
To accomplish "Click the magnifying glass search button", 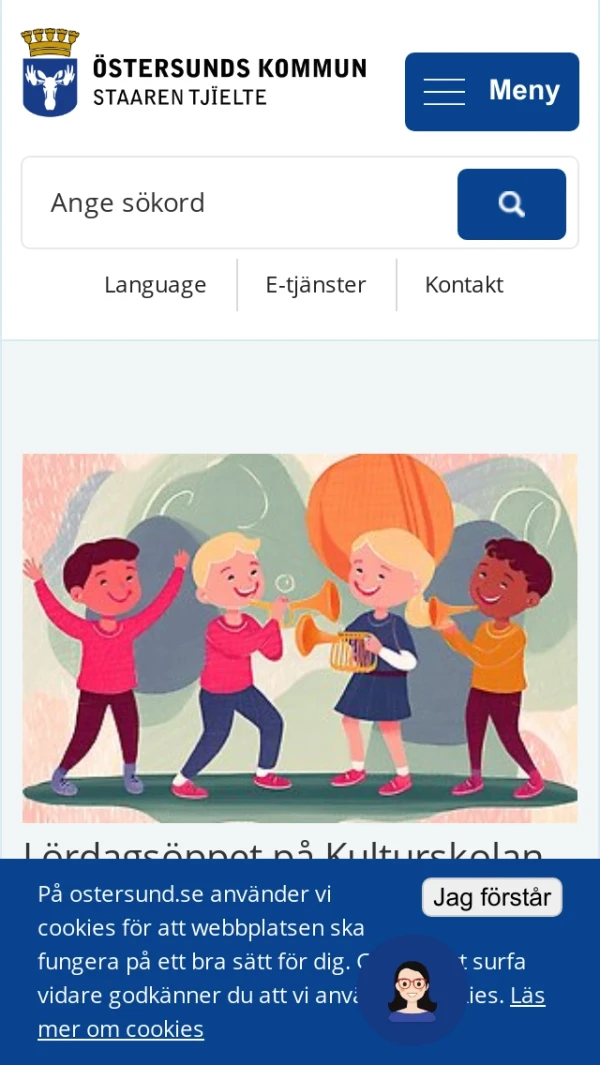I will tap(512, 204).
